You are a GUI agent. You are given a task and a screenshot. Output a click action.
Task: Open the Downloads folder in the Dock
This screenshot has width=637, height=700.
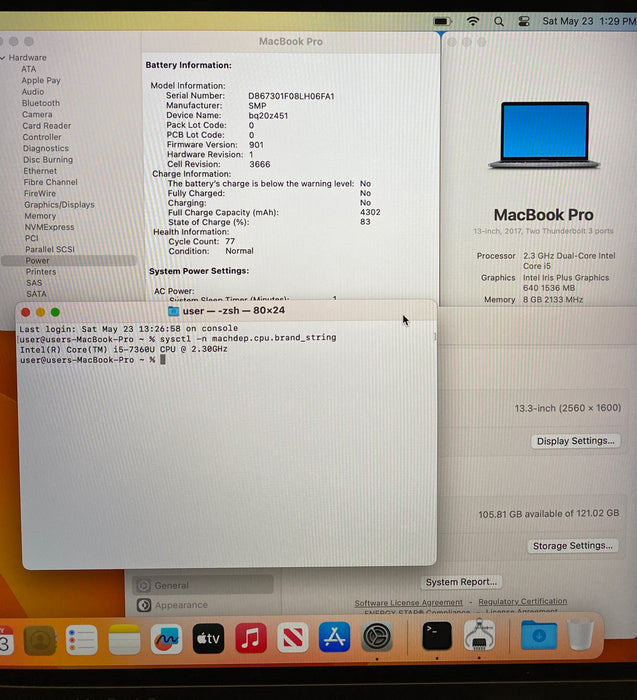pyautogui.click(x=539, y=635)
